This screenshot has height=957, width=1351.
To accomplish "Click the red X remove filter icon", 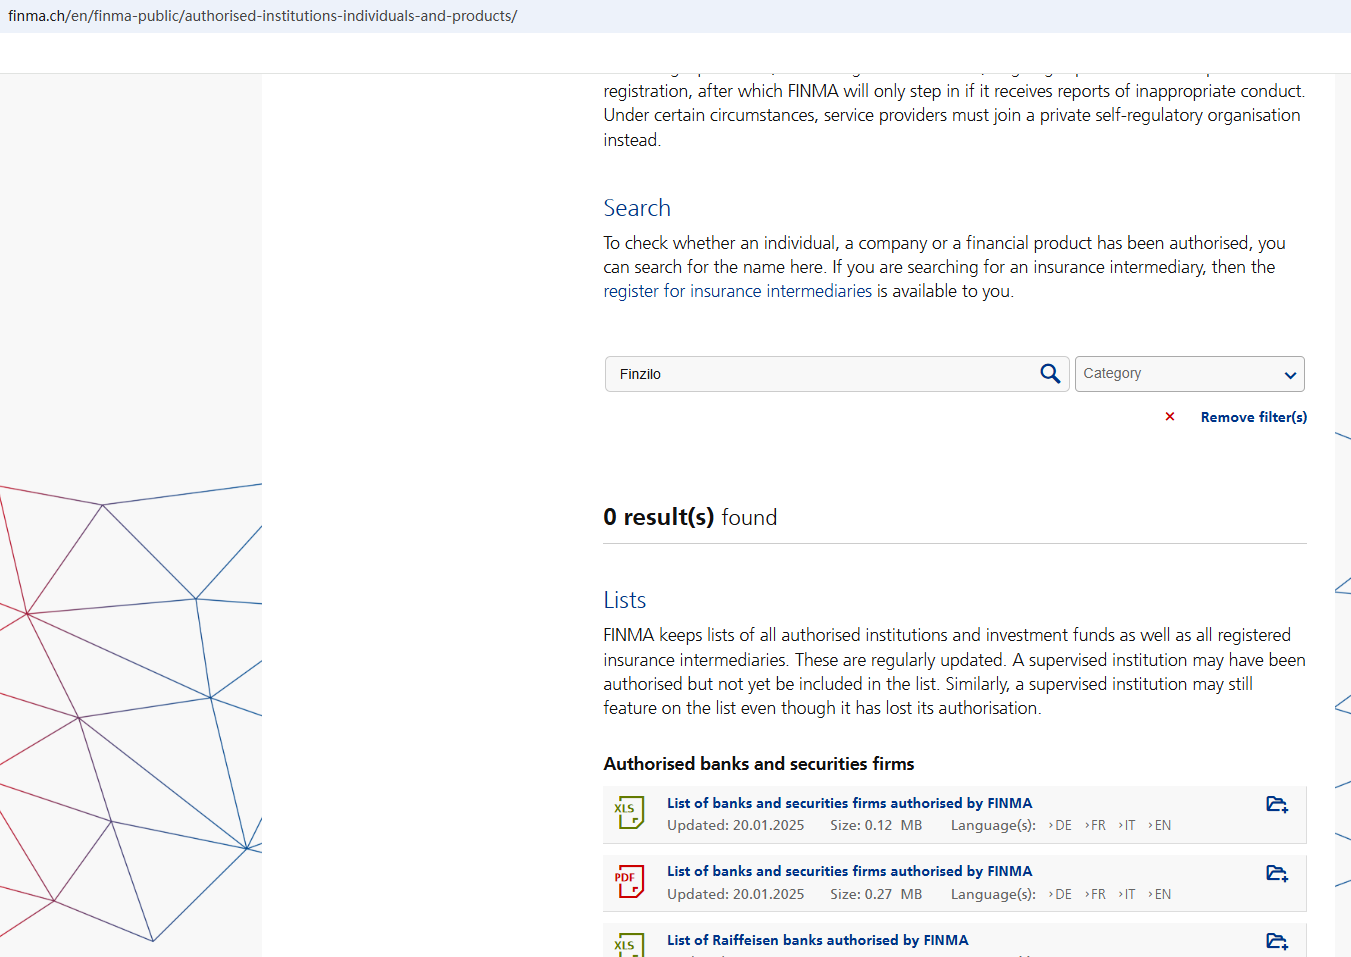I will tap(1170, 417).
